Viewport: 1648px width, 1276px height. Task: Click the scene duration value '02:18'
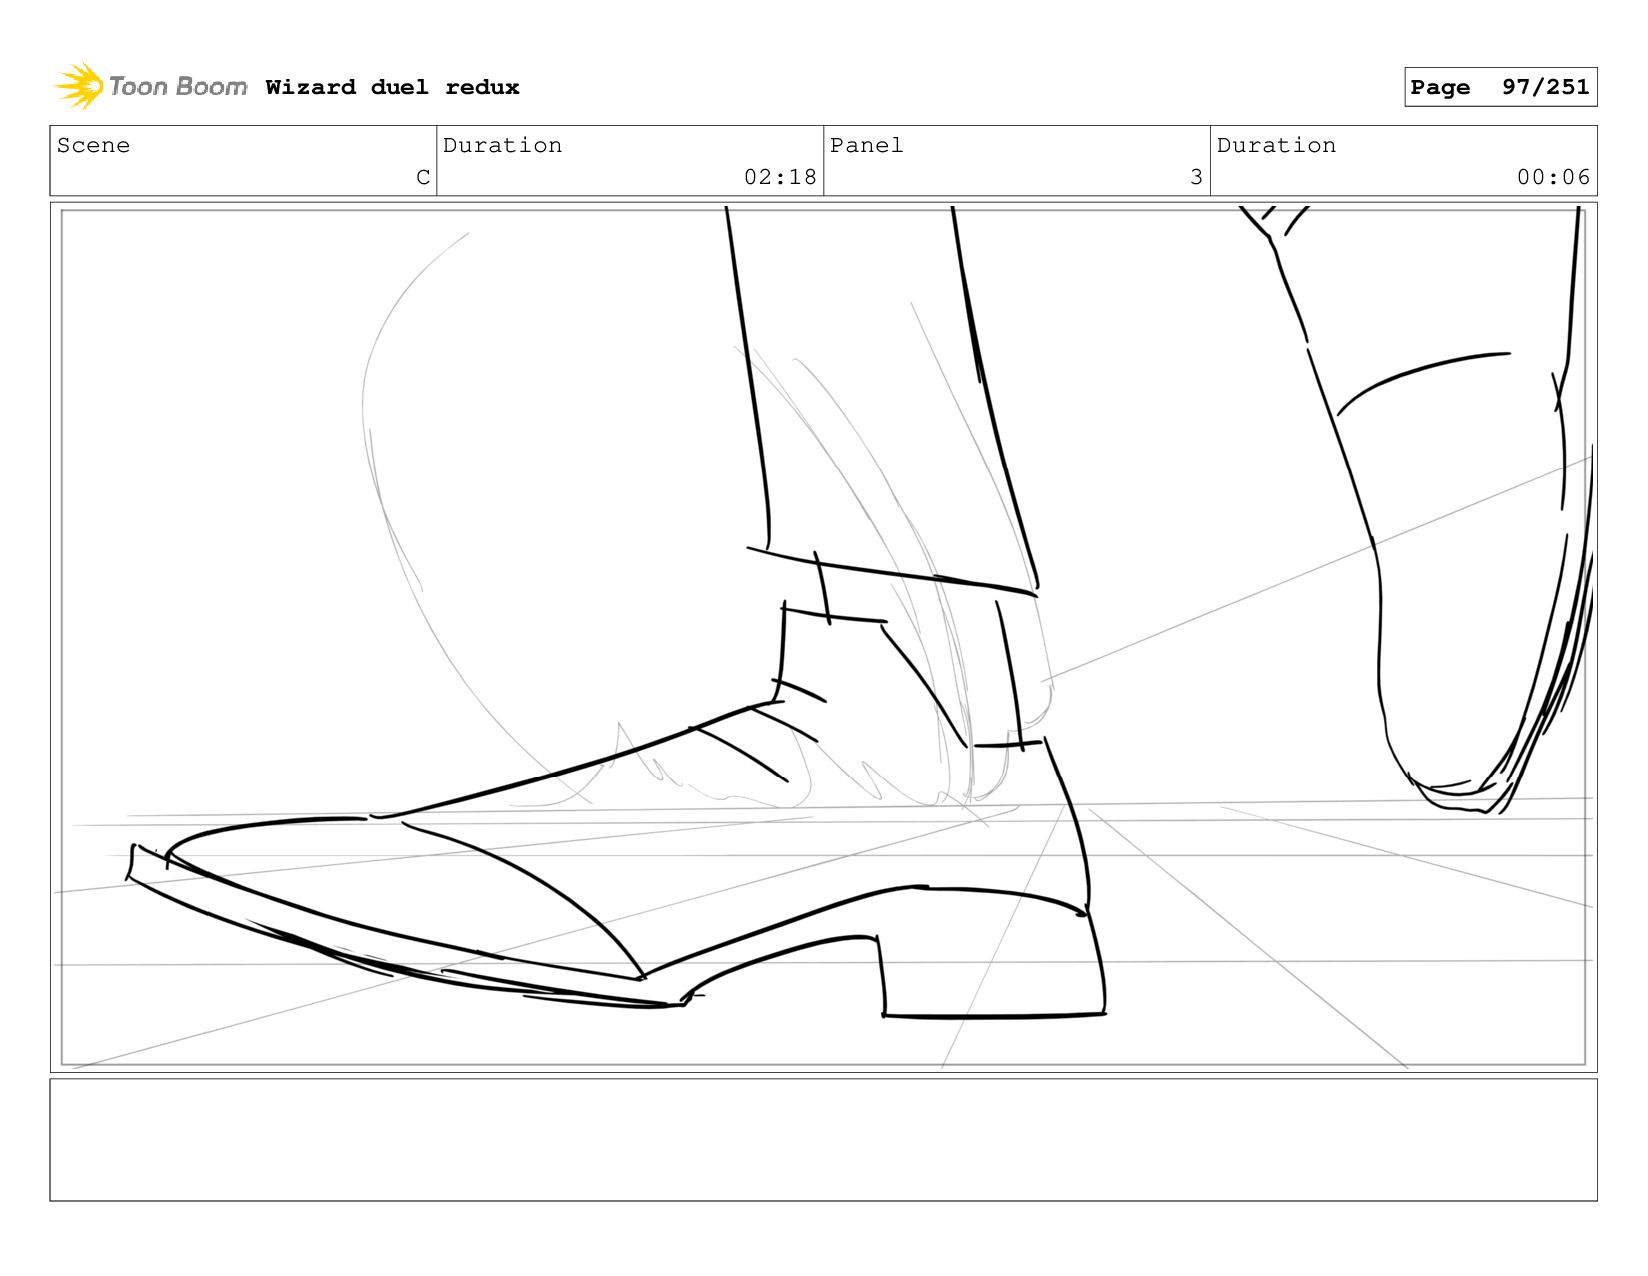tap(780, 177)
